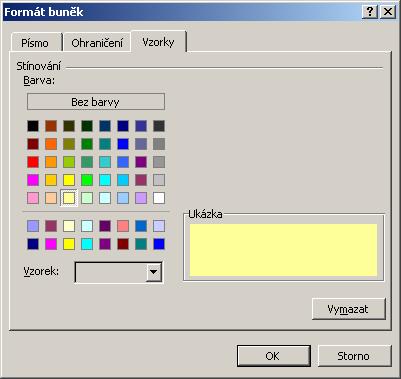Pick the ivory swatch below the divider

[x=69, y=226]
